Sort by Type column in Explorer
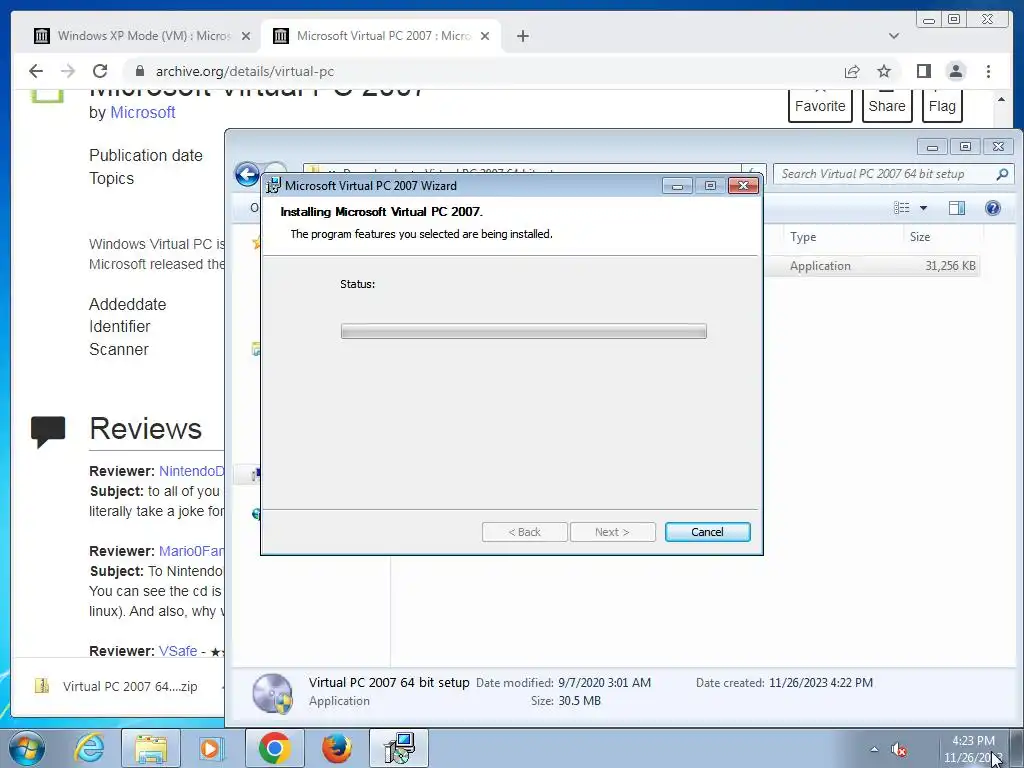Screen dimensions: 1024x768 [803, 237]
